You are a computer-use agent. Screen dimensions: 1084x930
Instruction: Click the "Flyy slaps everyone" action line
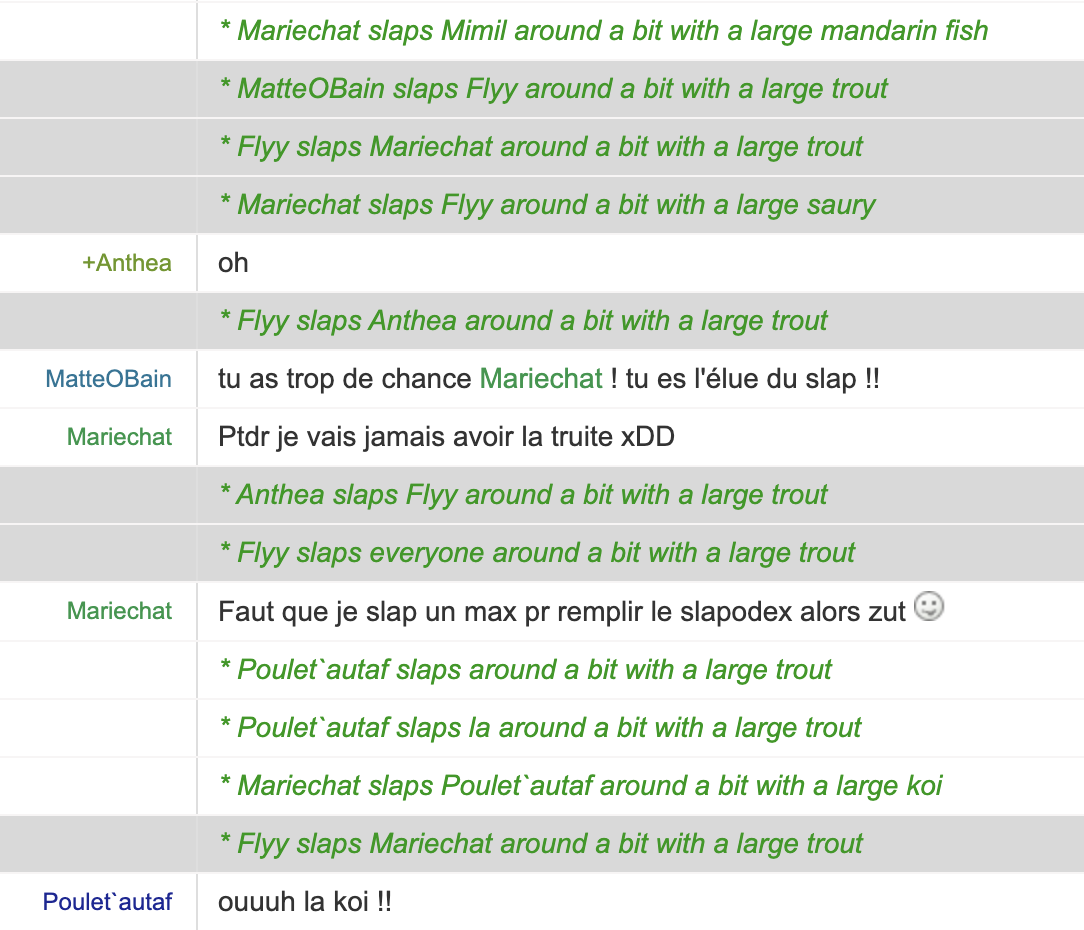537,553
